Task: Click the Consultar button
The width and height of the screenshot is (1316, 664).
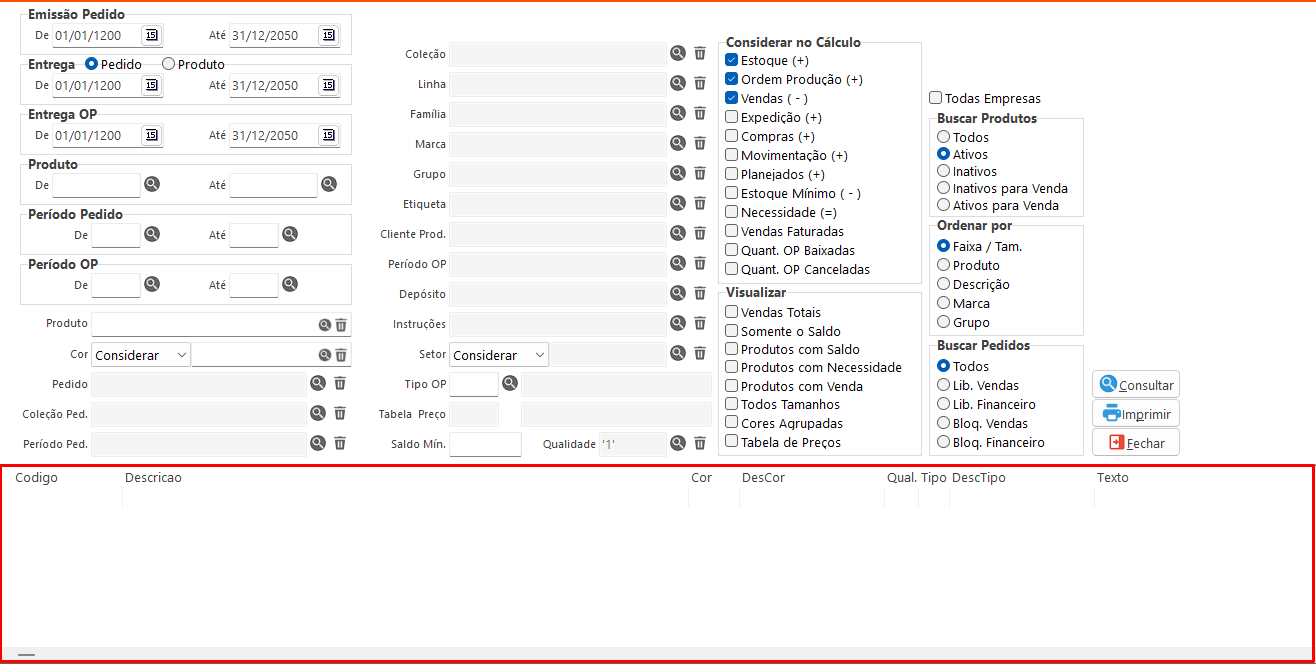Action: click(1136, 385)
